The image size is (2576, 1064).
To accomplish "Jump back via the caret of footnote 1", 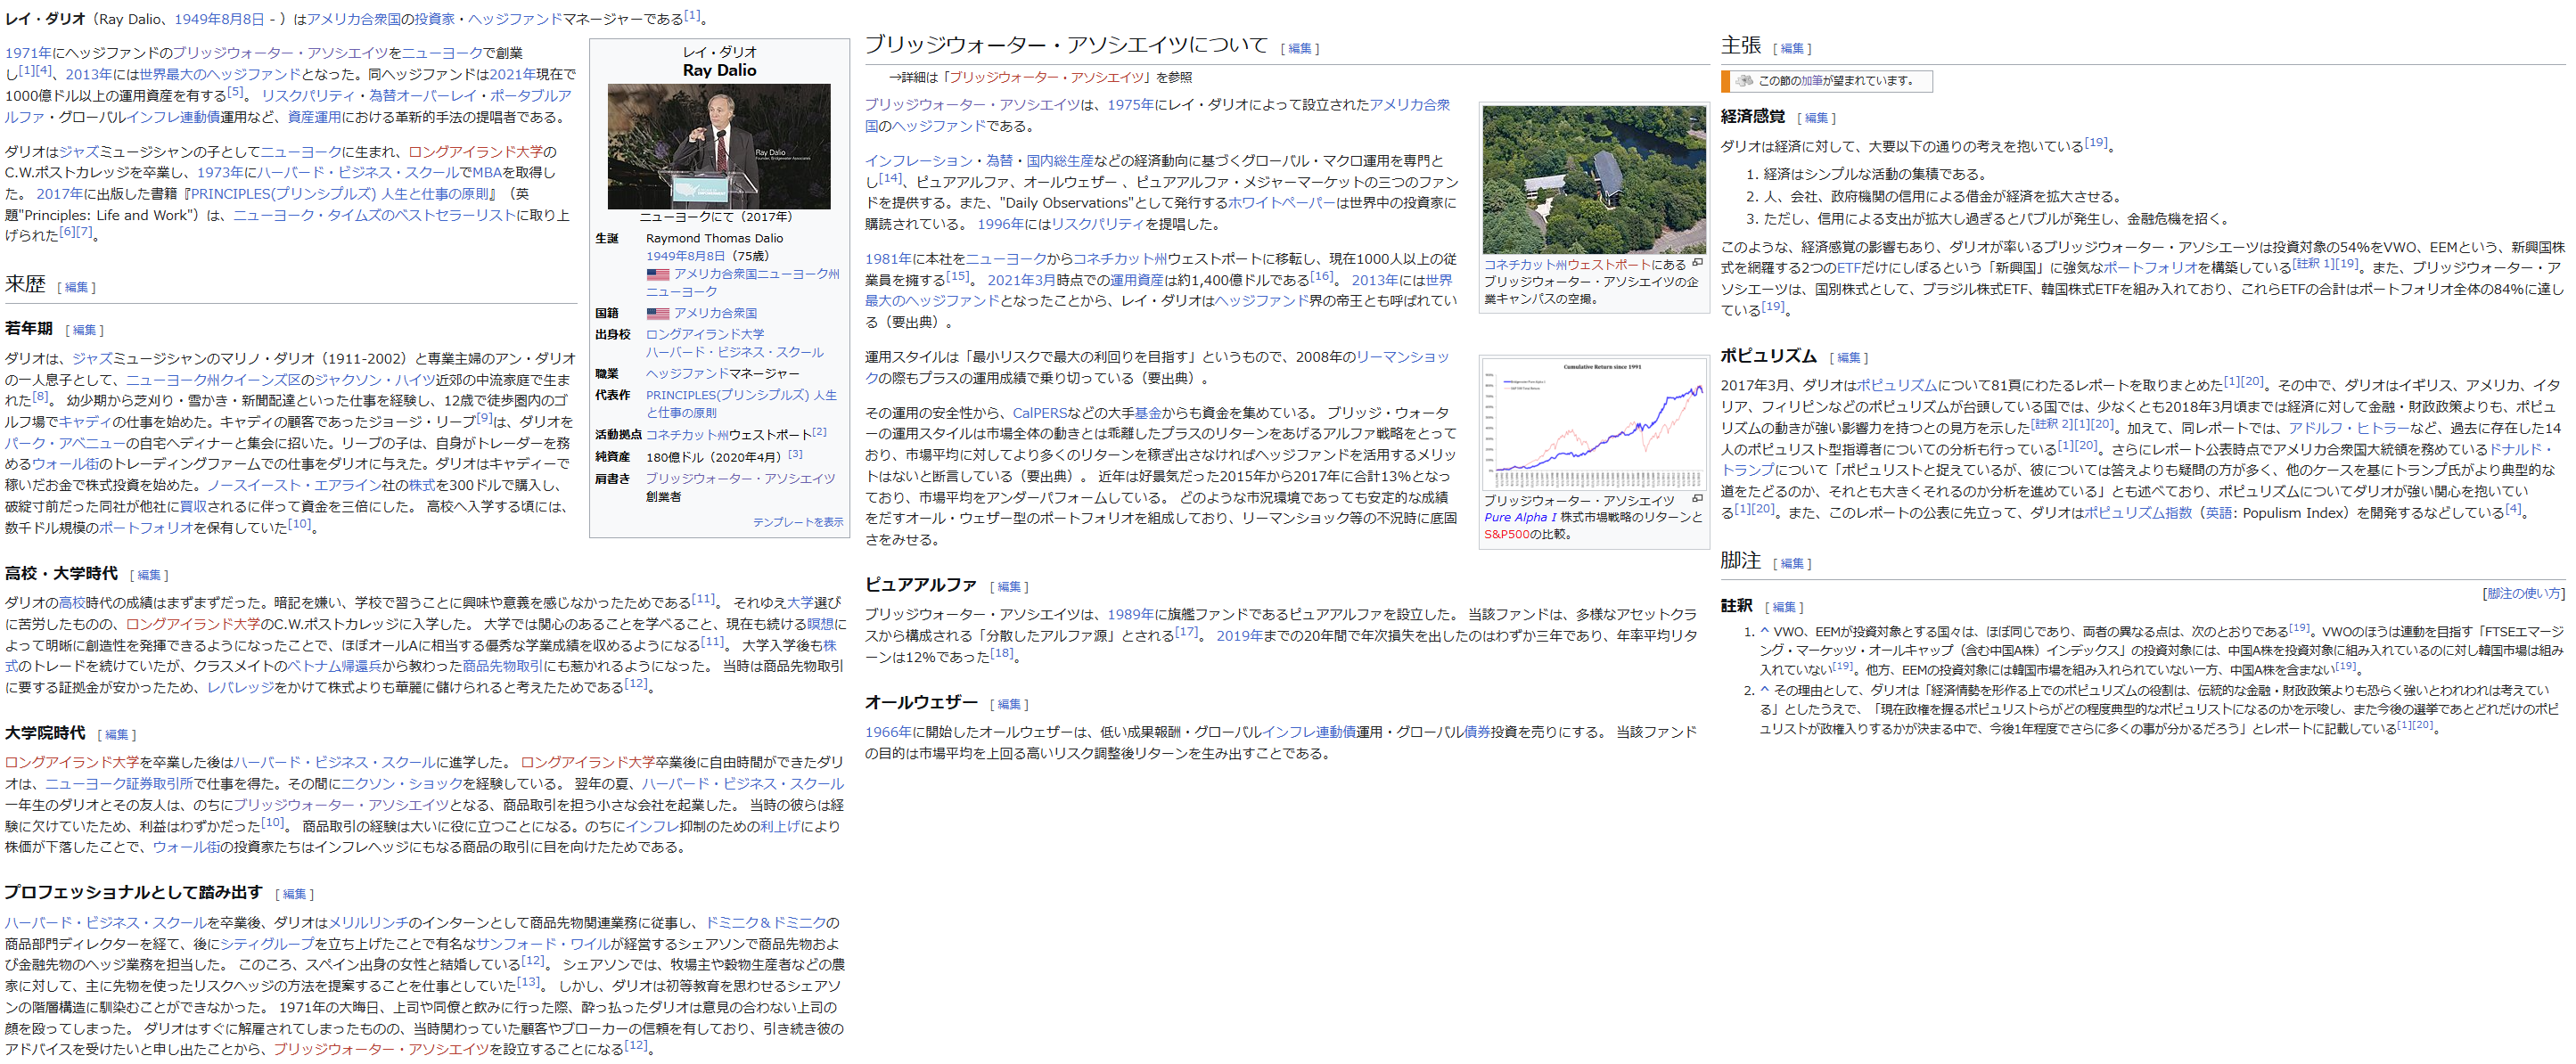I will (x=1765, y=632).
